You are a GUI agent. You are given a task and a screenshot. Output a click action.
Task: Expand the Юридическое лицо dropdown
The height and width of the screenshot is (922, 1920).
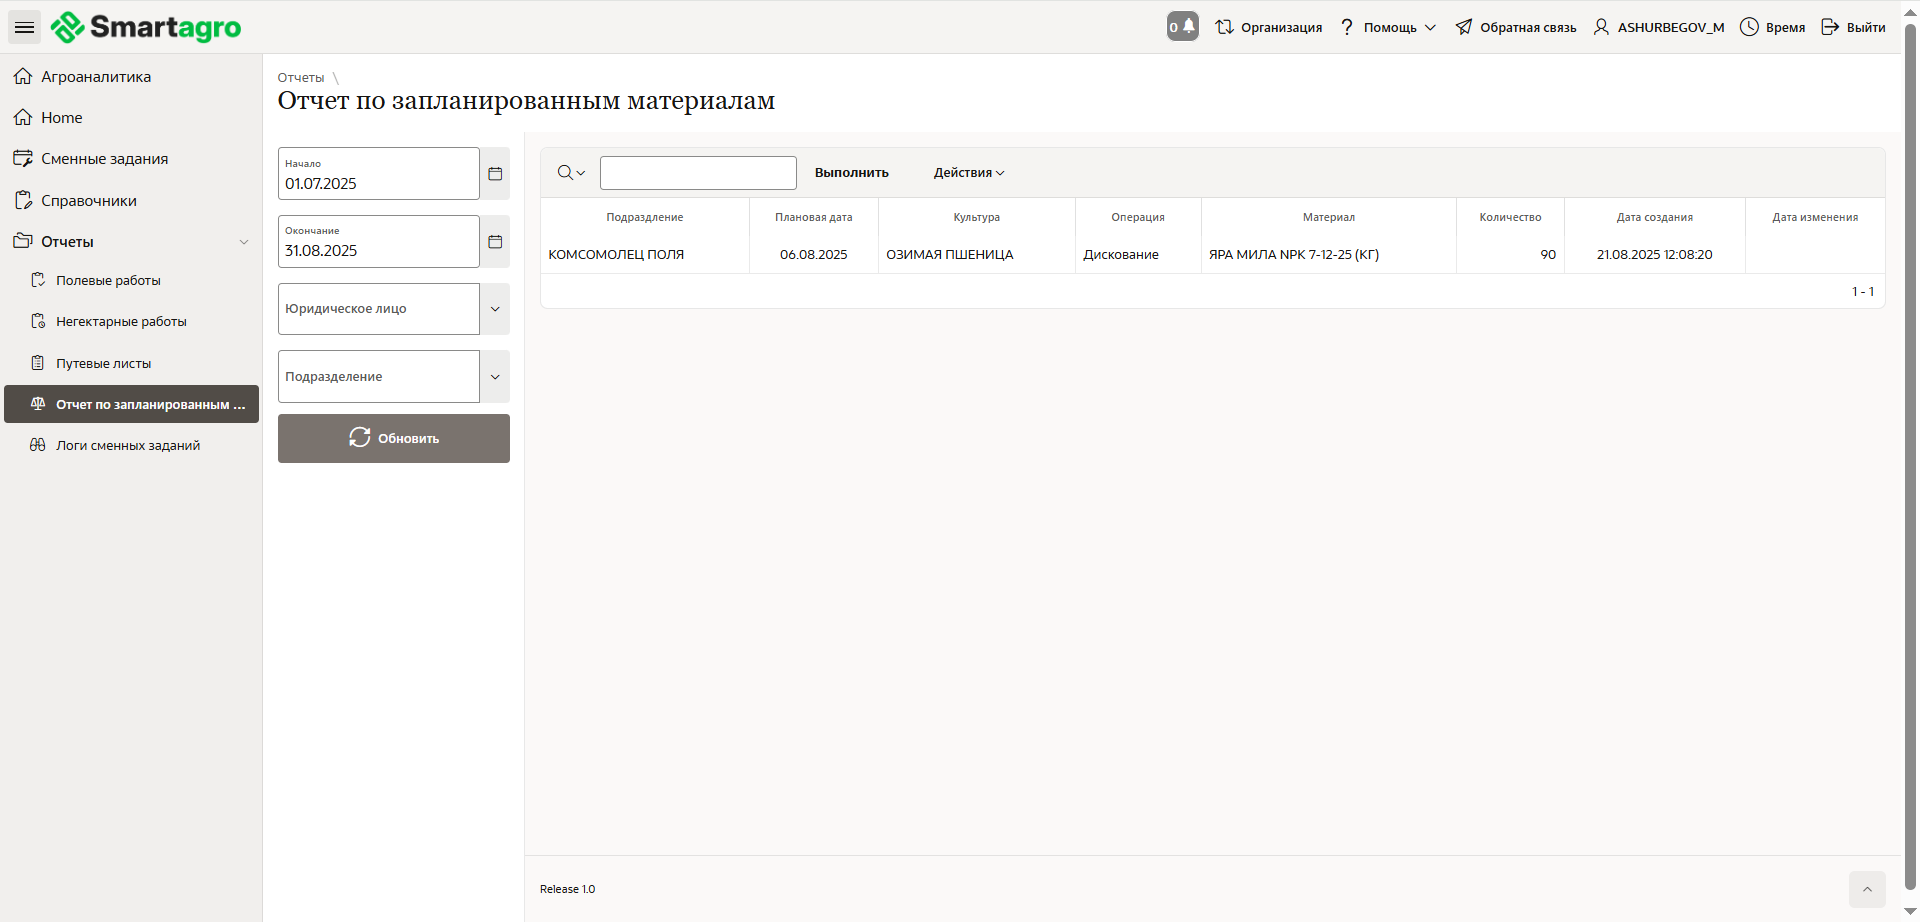pyautogui.click(x=495, y=309)
